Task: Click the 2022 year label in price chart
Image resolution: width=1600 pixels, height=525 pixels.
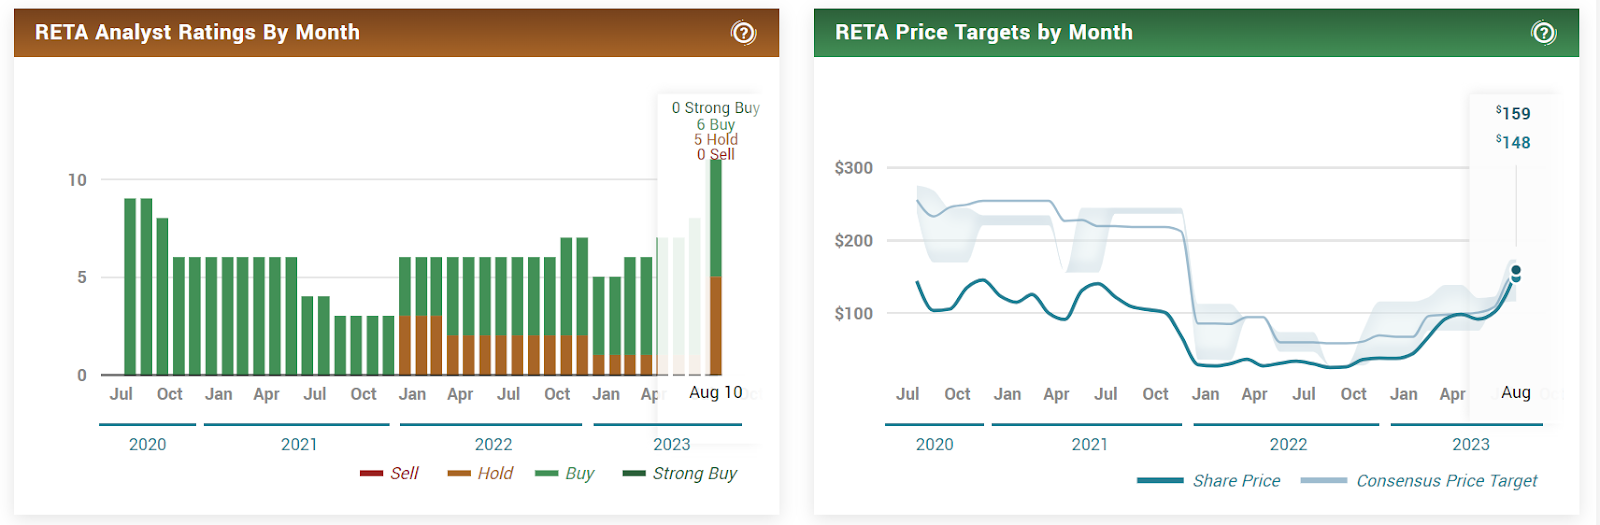Action: tap(1289, 445)
